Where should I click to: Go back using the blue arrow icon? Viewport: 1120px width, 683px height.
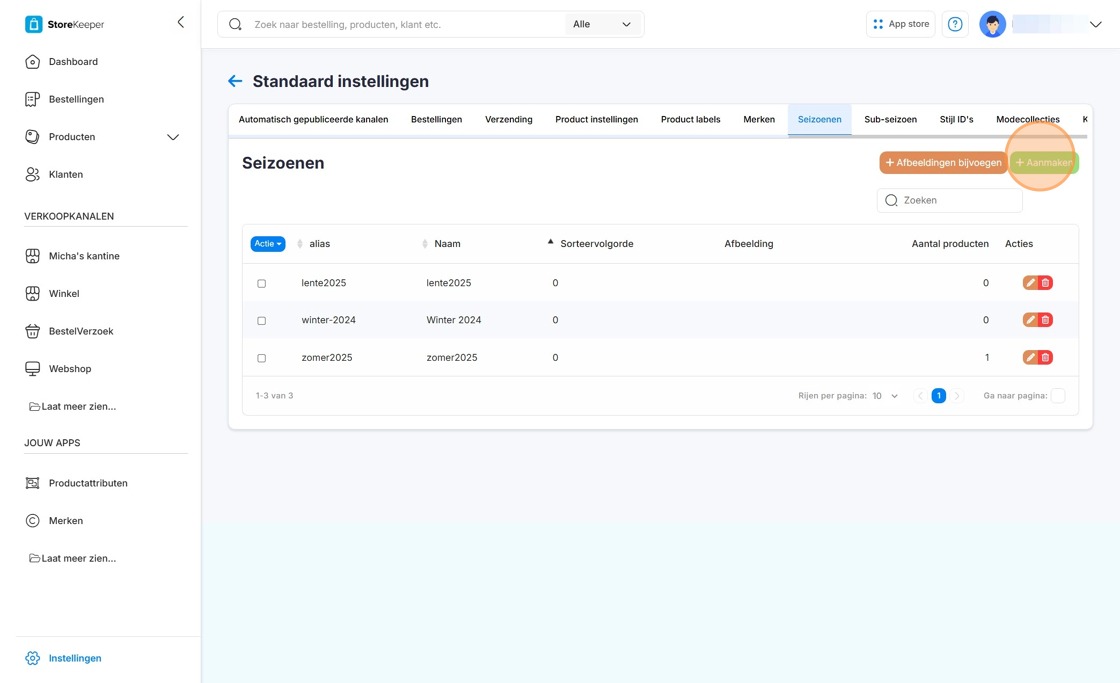[235, 81]
